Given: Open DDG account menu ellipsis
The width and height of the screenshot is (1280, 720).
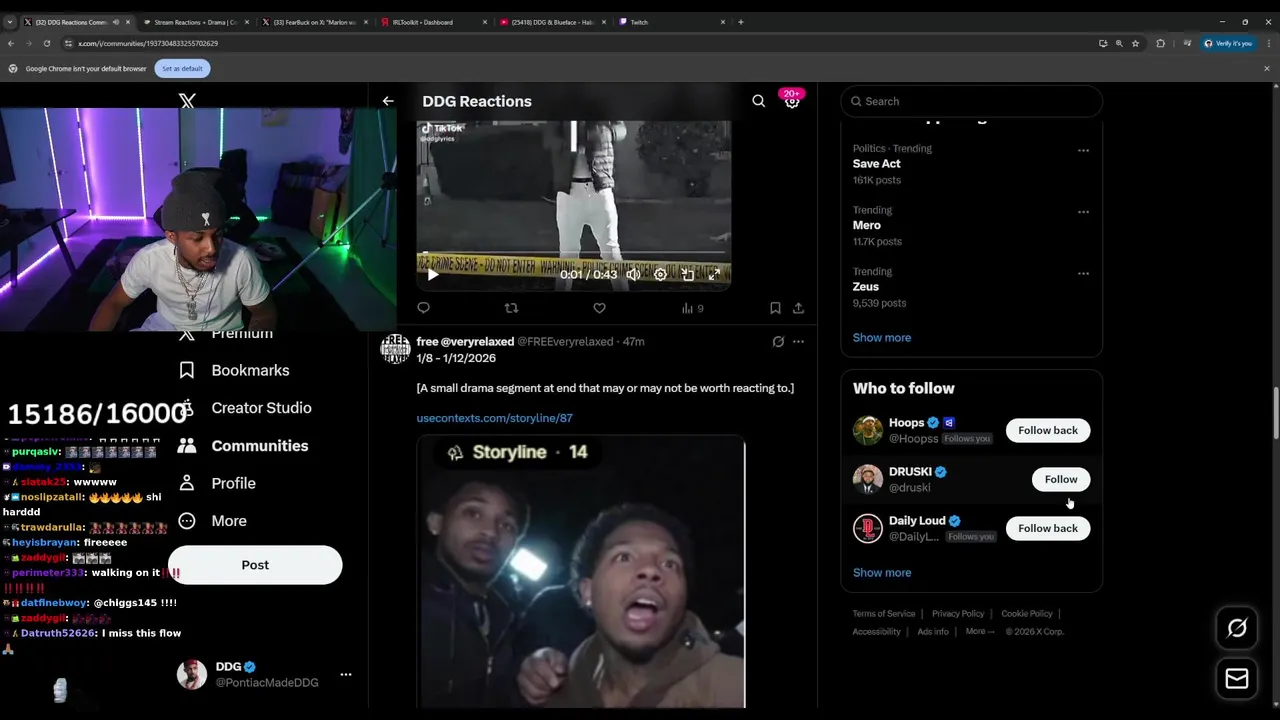Looking at the screenshot, I should coord(346,675).
